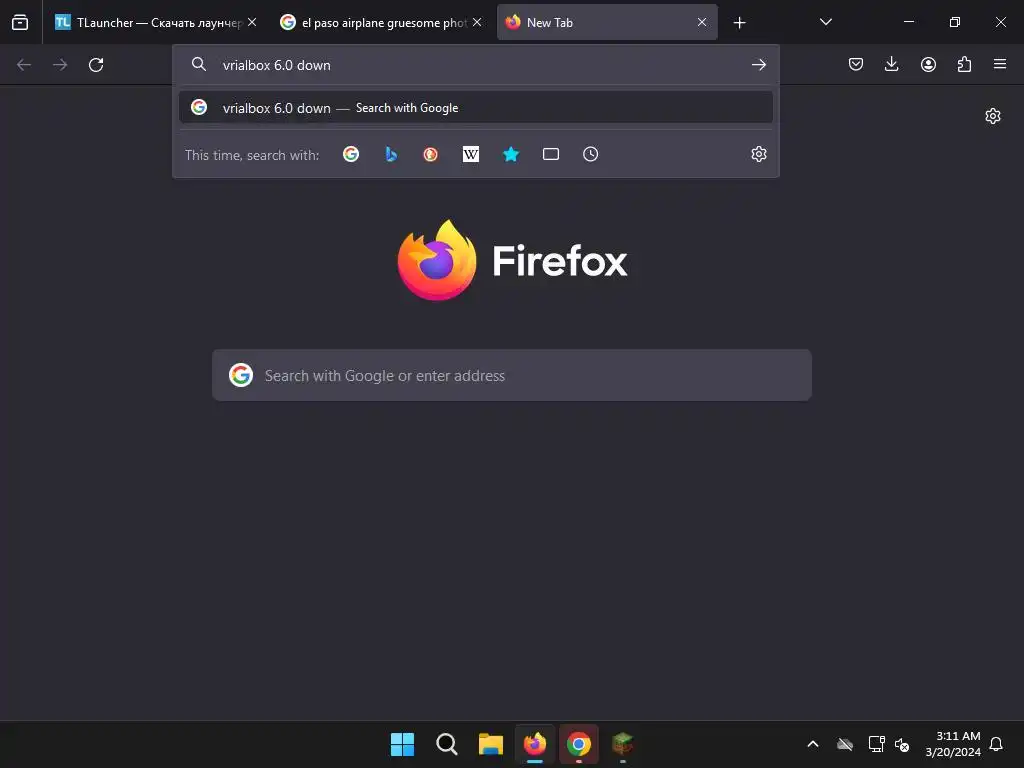Open the Minecraft block taskbar icon
Image resolution: width=1024 pixels, height=768 pixels.
pyautogui.click(x=622, y=744)
